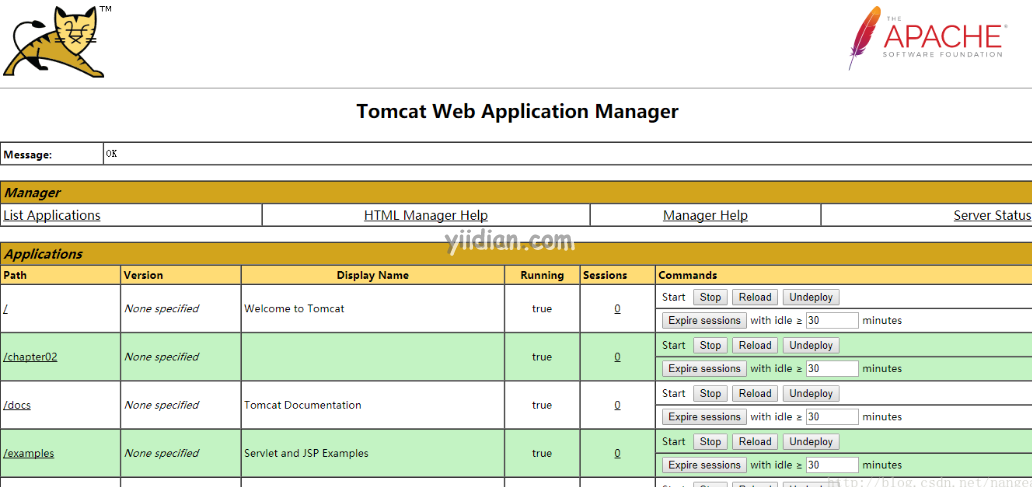This screenshot has width=1032, height=487.
Task: Edit idle minutes field for root application
Action: click(x=833, y=320)
